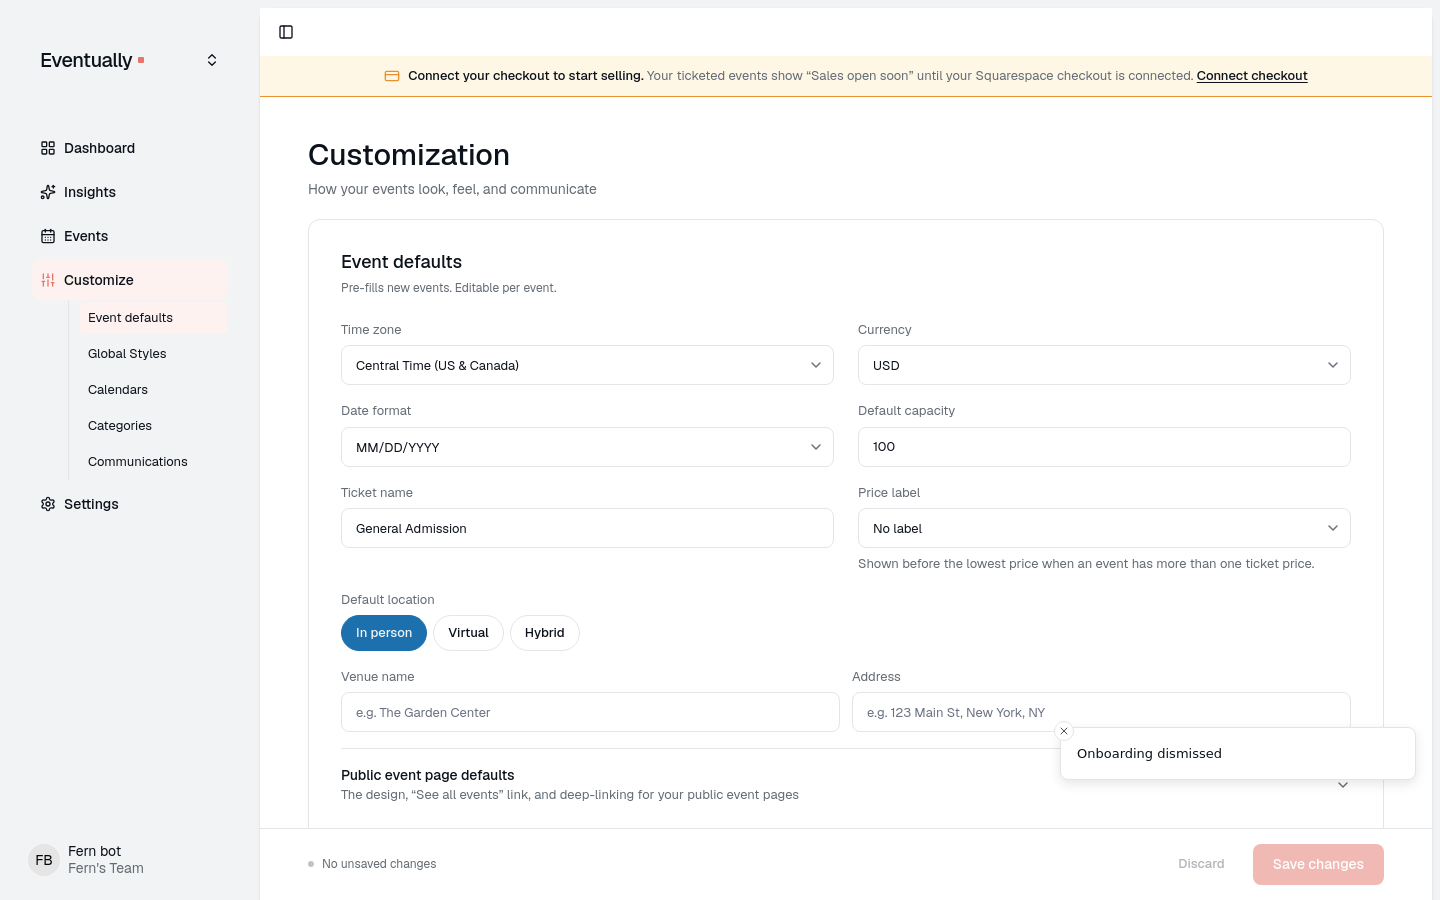Click the Events calendar icon

point(48,236)
